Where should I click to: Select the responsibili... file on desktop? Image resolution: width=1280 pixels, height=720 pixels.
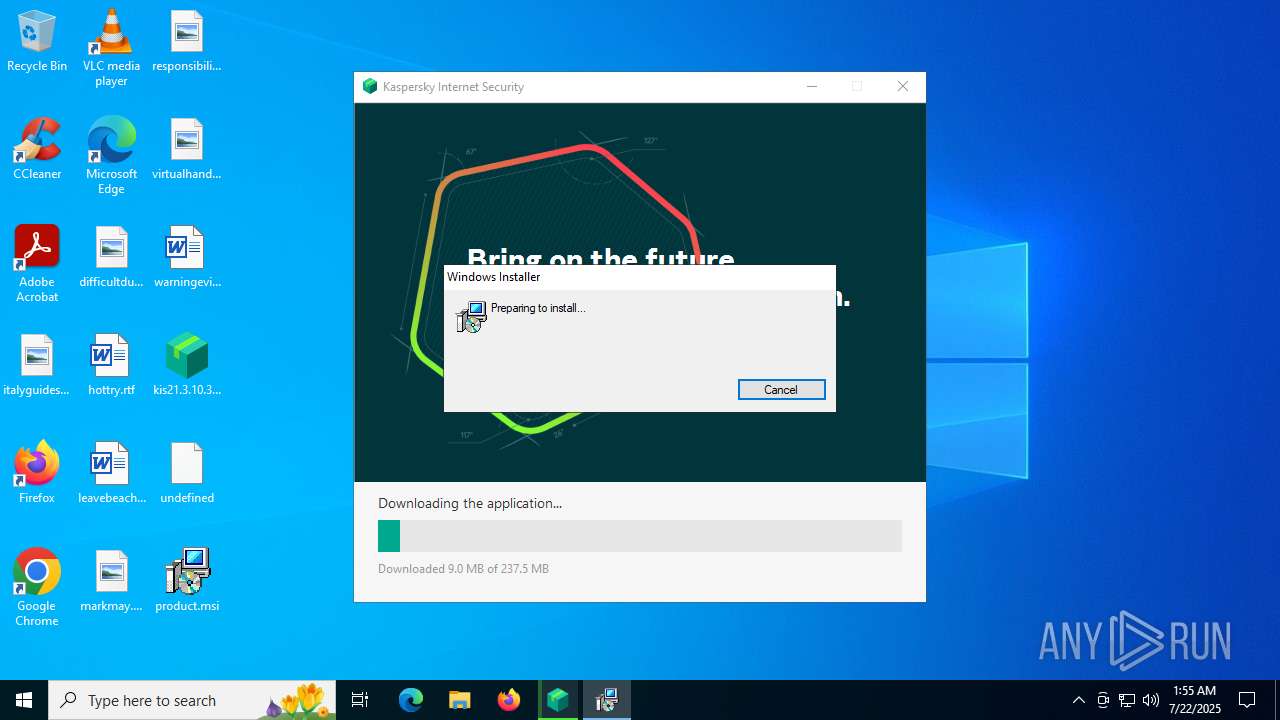[x=187, y=42]
